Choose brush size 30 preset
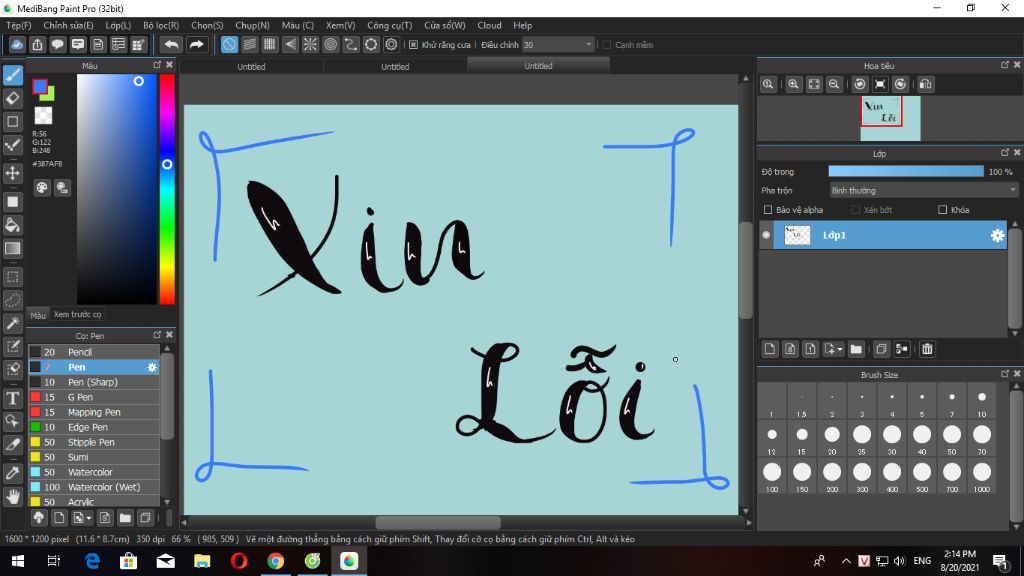The image size is (1024, 576). pos(892,439)
